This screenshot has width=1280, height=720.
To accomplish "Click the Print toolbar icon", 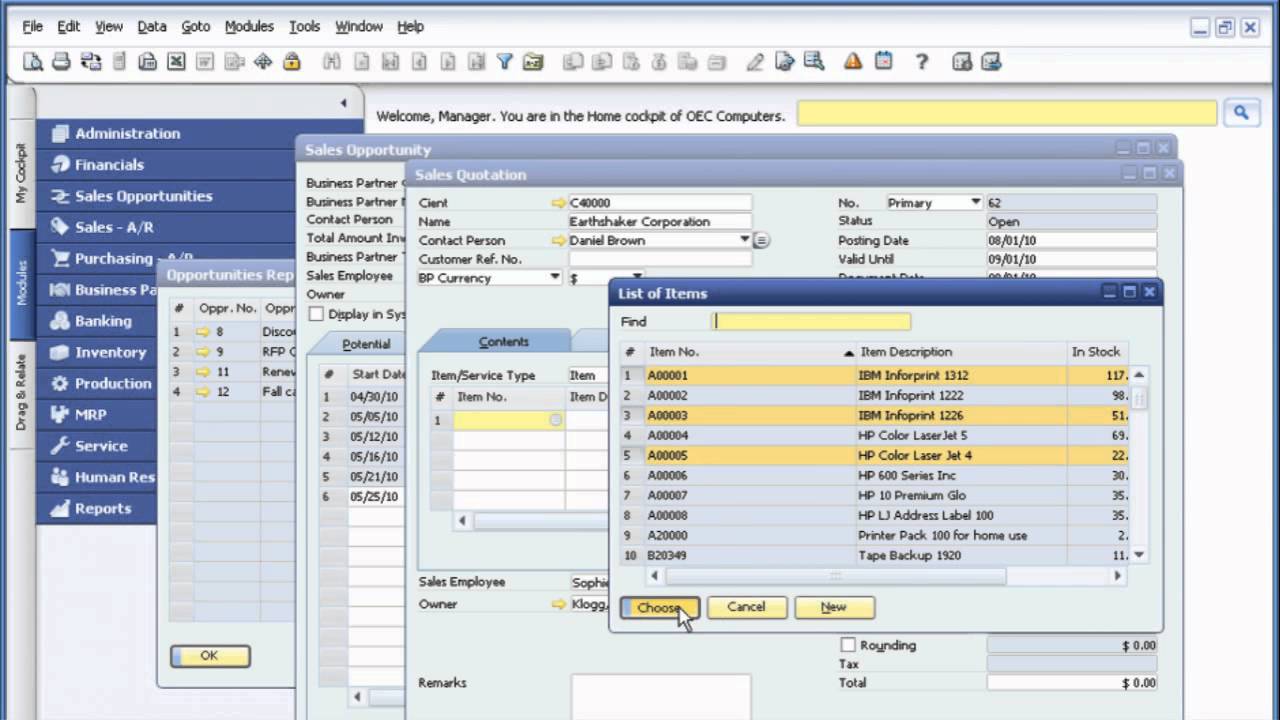I will point(61,62).
